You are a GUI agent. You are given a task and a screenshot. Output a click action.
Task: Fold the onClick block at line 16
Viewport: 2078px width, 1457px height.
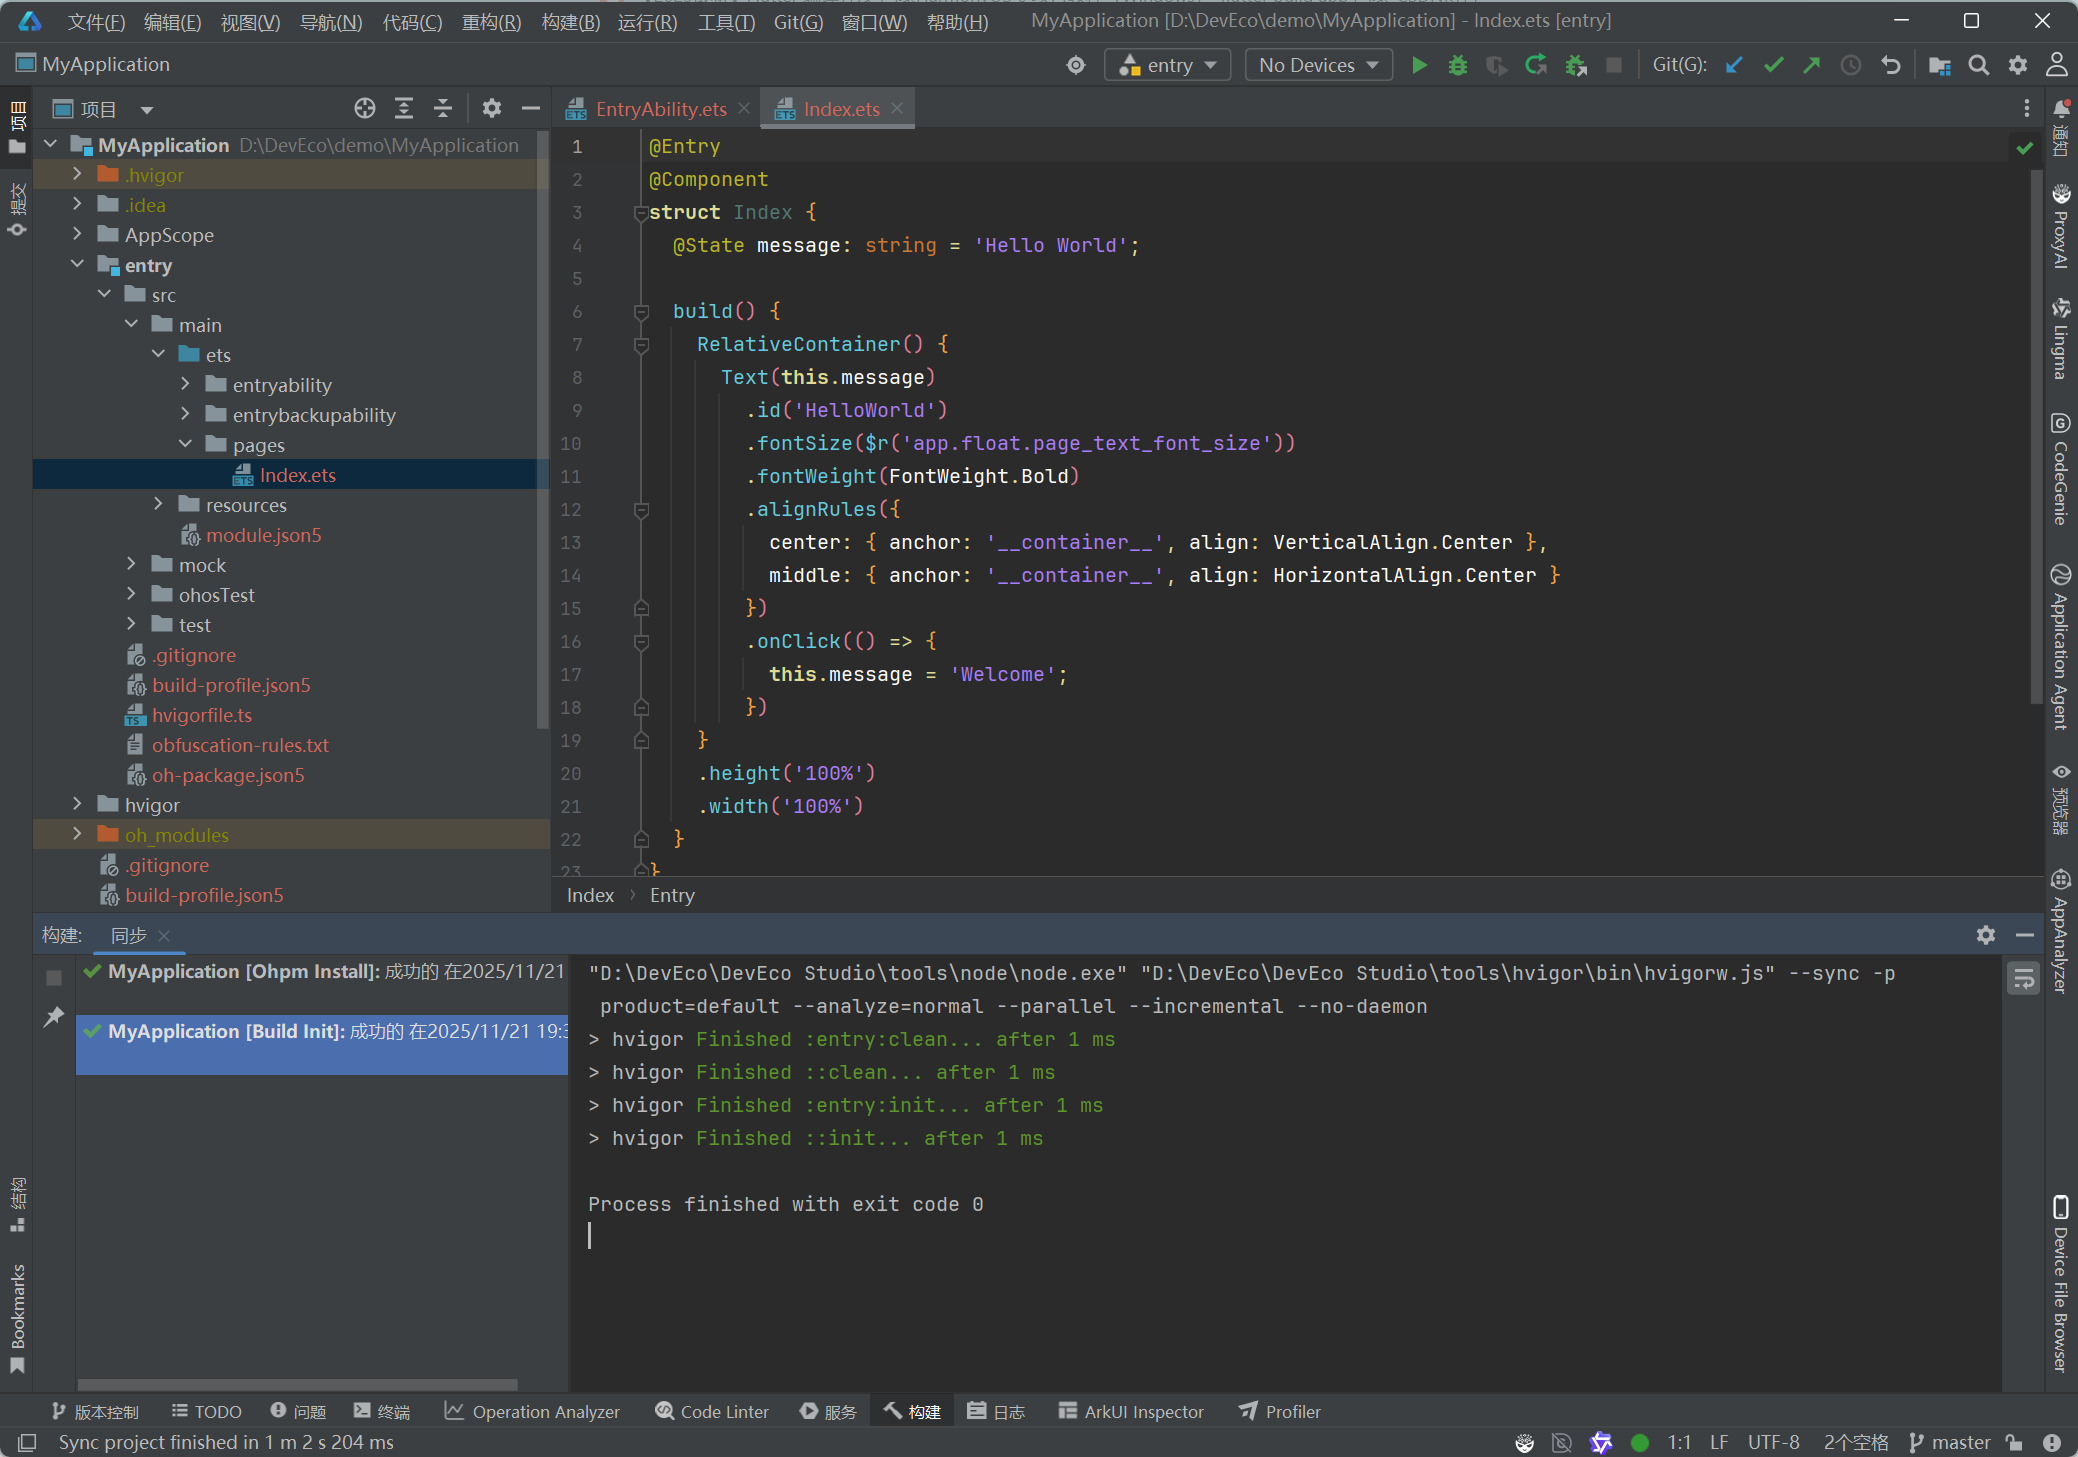coord(642,642)
